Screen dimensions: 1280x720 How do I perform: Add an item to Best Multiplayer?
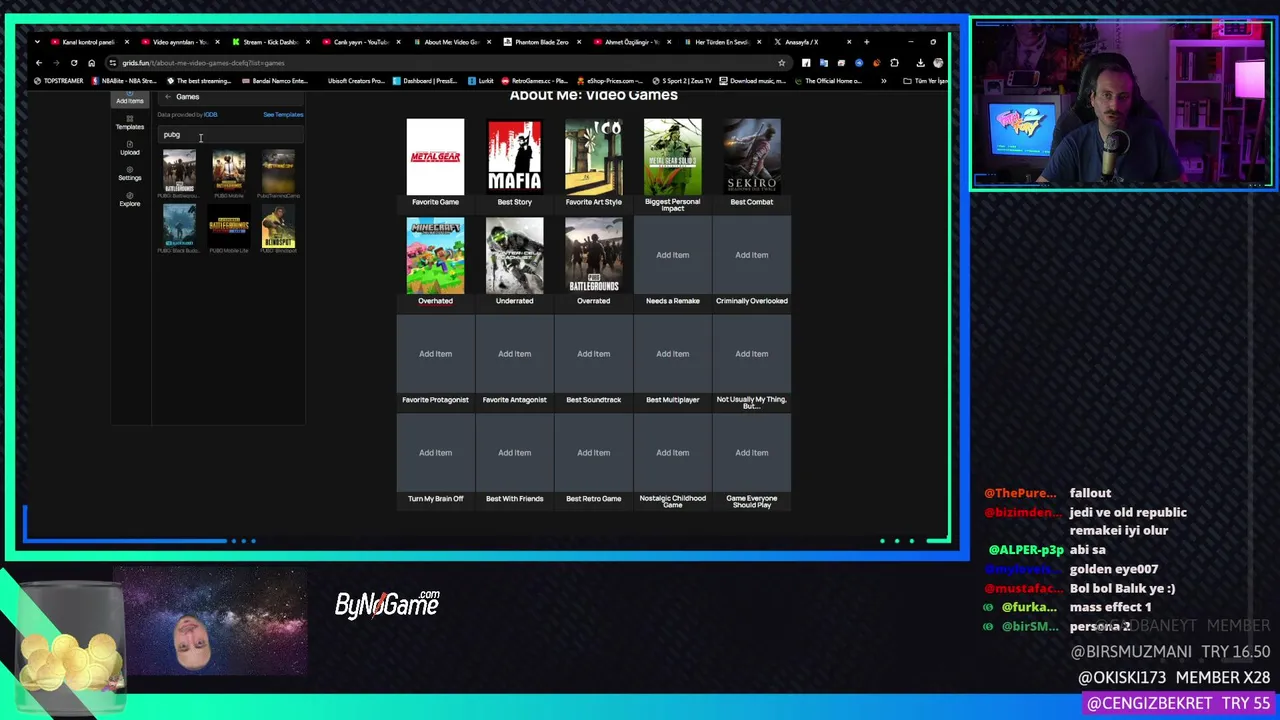point(673,354)
